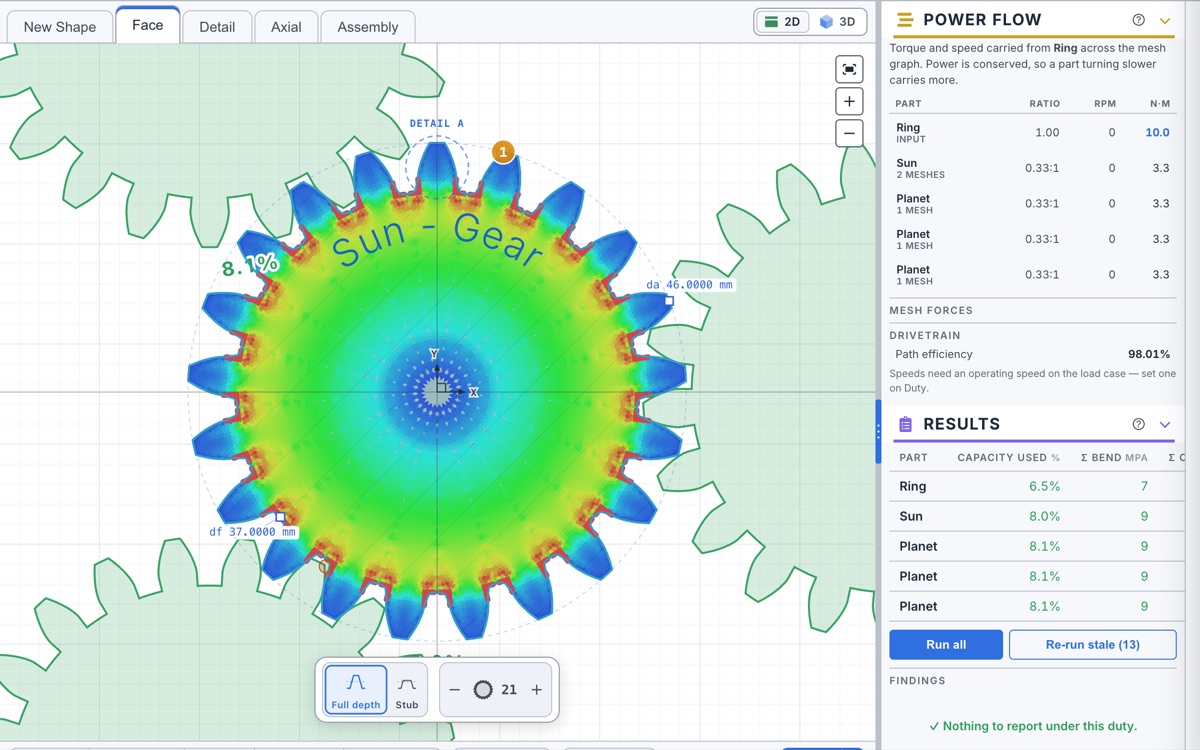
Task: Click the fit-to-view icon
Action: click(x=849, y=69)
